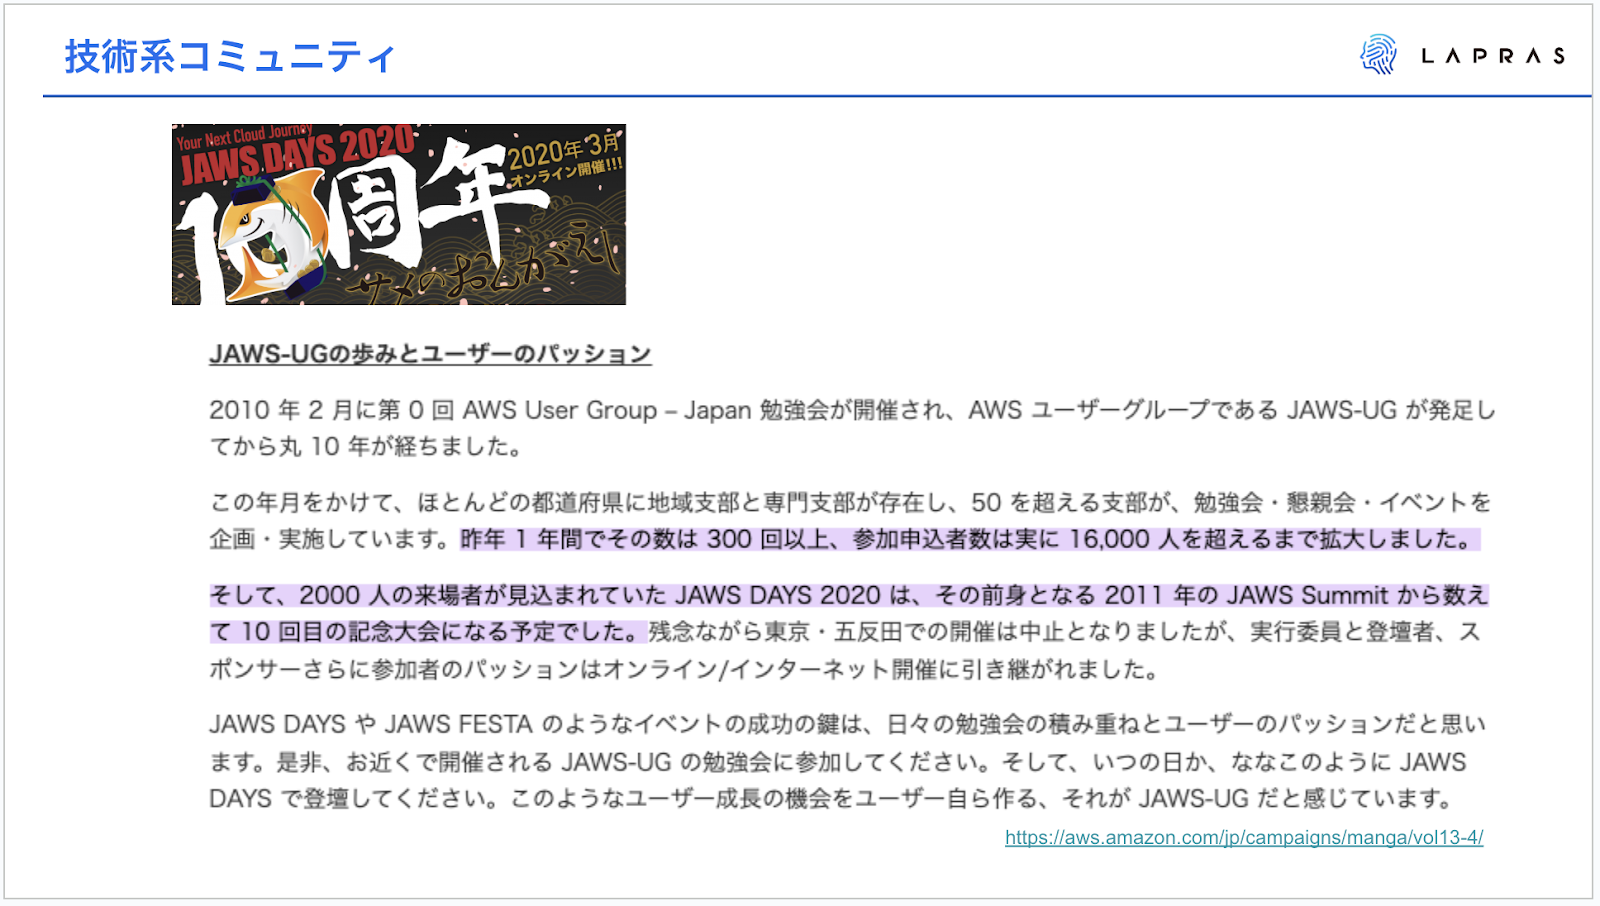Click the LAPRAS wordmark text
Screen dimensions: 1600x906
1493,56
